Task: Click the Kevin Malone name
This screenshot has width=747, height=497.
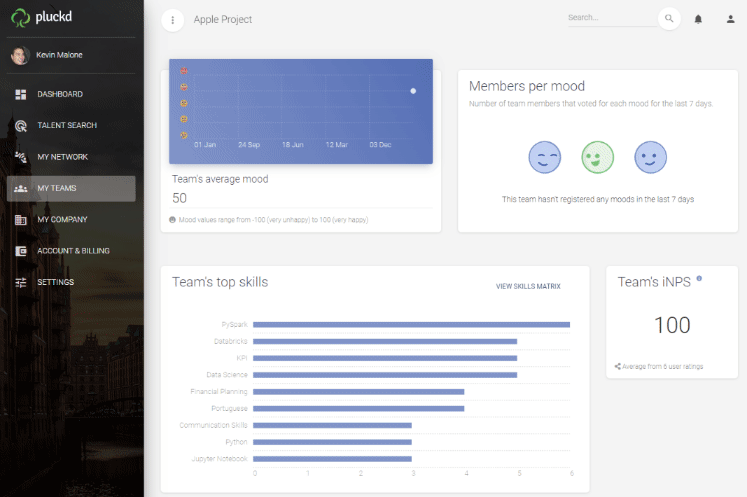Action: click(x=59, y=55)
